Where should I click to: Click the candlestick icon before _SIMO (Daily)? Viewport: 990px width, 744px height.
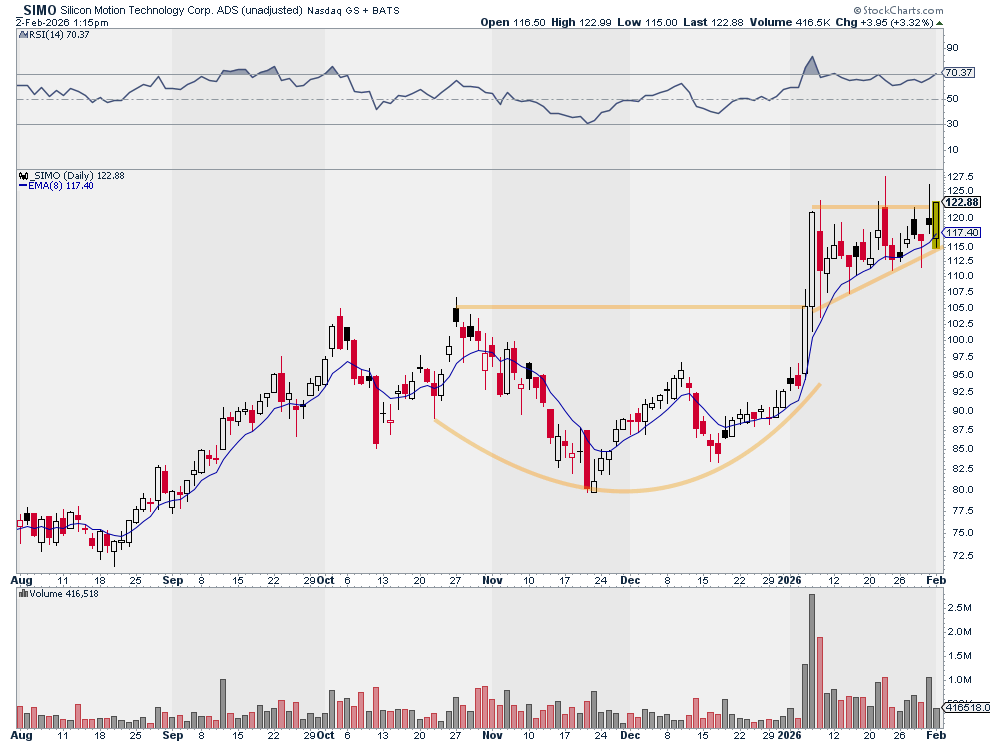tap(23, 176)
